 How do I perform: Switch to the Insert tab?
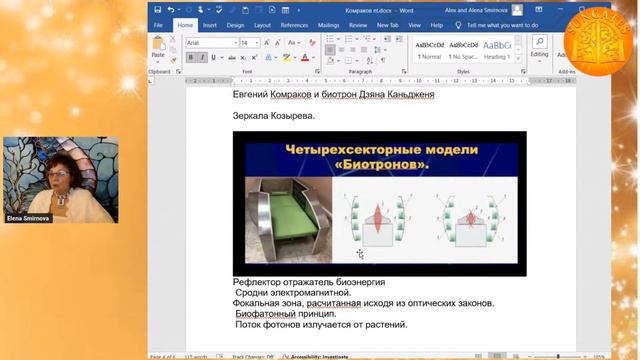(x=210, y=25)
